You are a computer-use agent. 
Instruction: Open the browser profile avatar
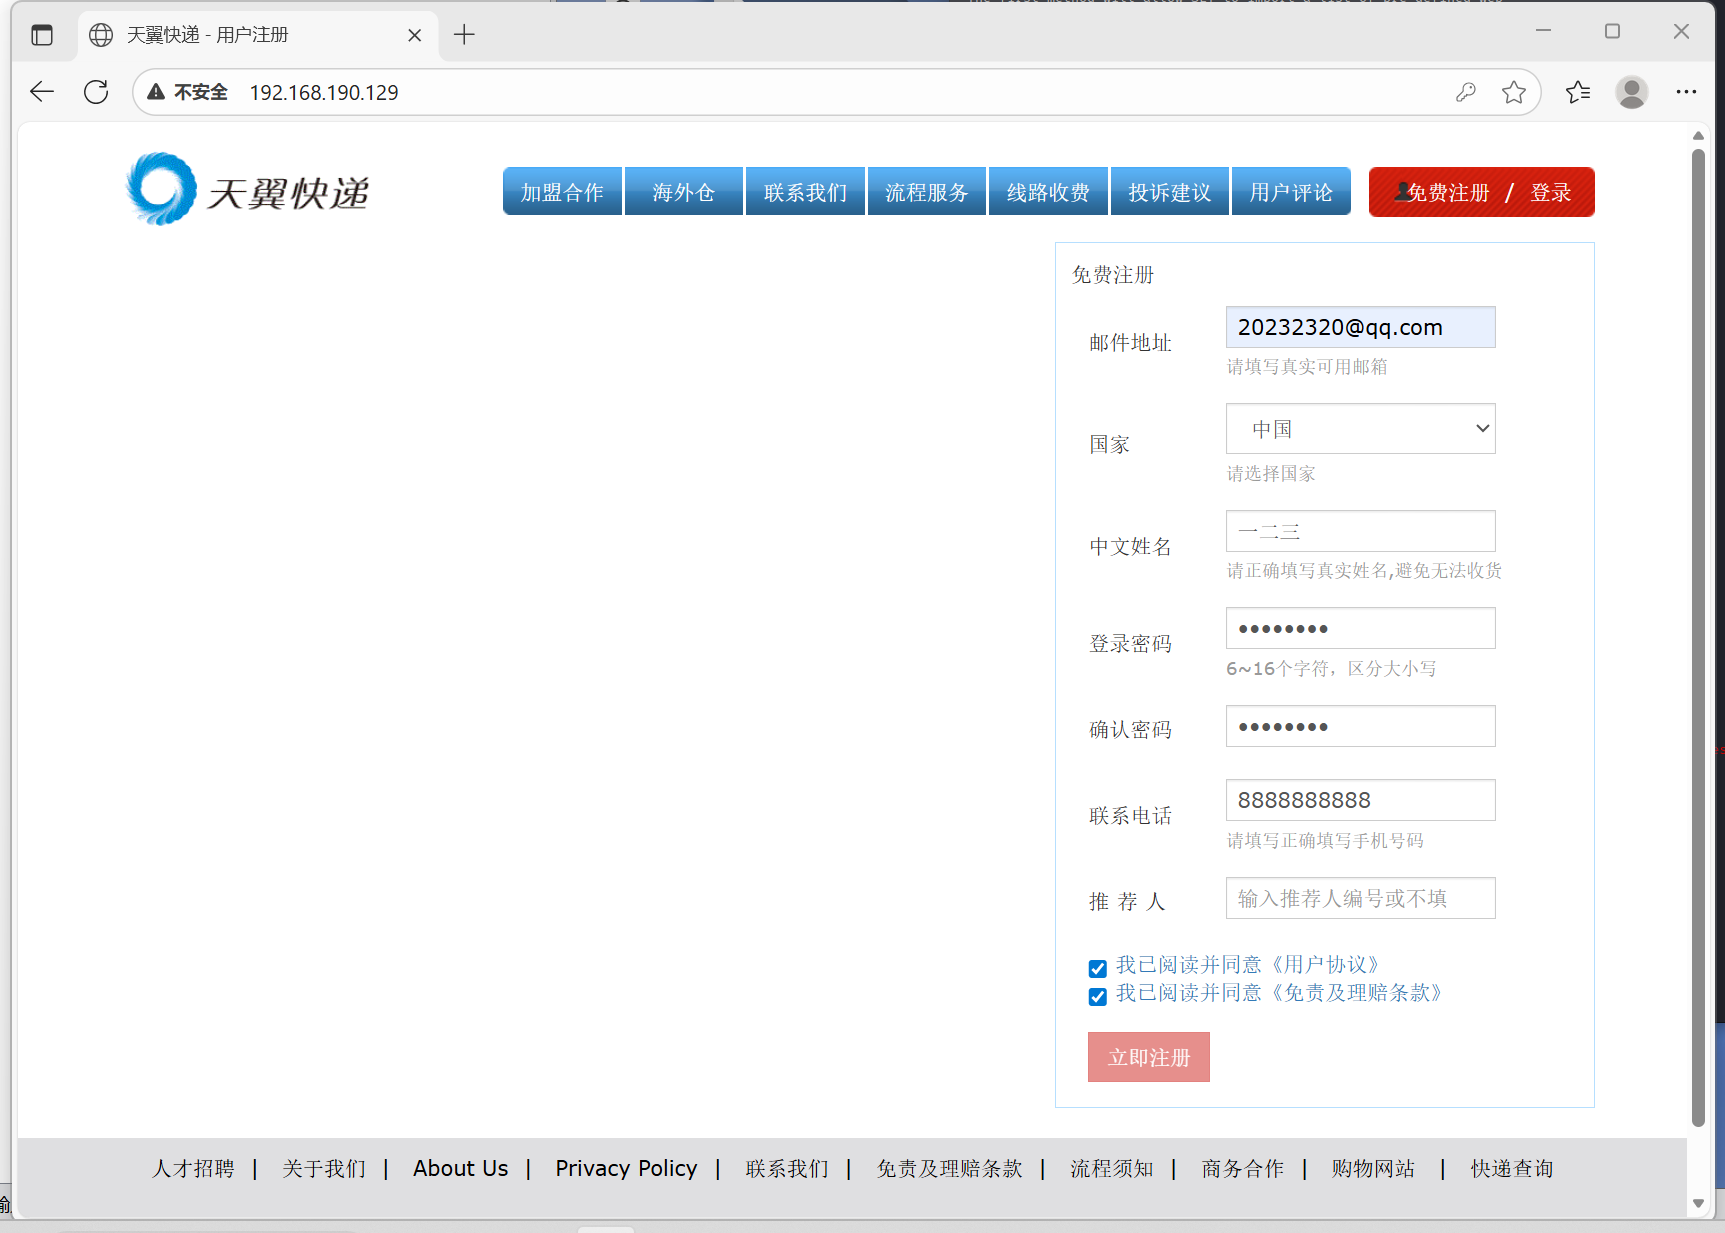(1631, 91)
